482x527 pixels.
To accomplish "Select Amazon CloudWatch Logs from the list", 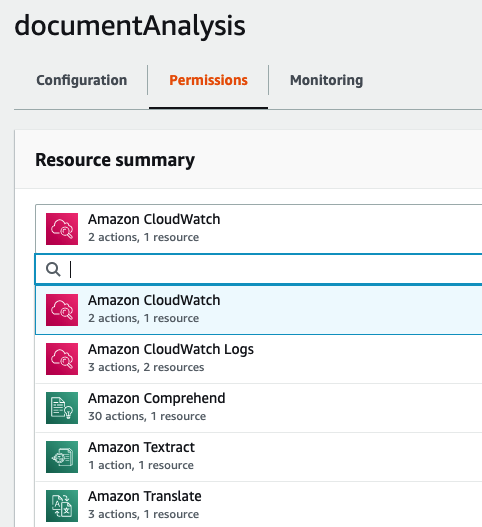I will pos(258,359).
